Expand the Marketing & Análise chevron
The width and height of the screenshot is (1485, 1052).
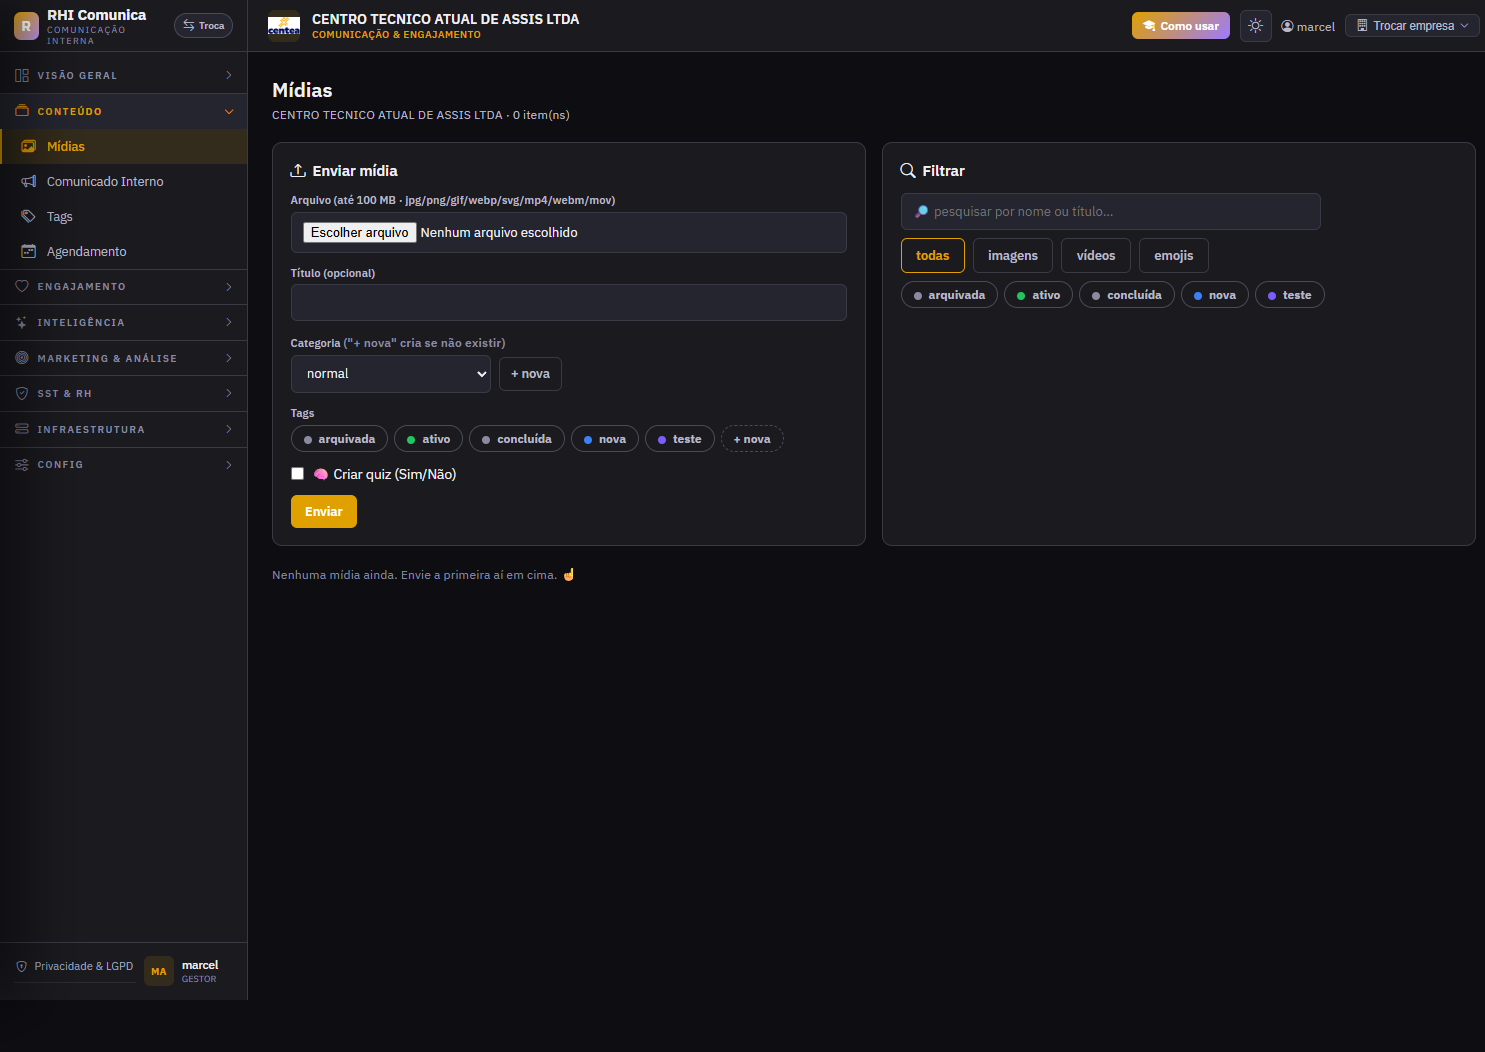[229, 358]
